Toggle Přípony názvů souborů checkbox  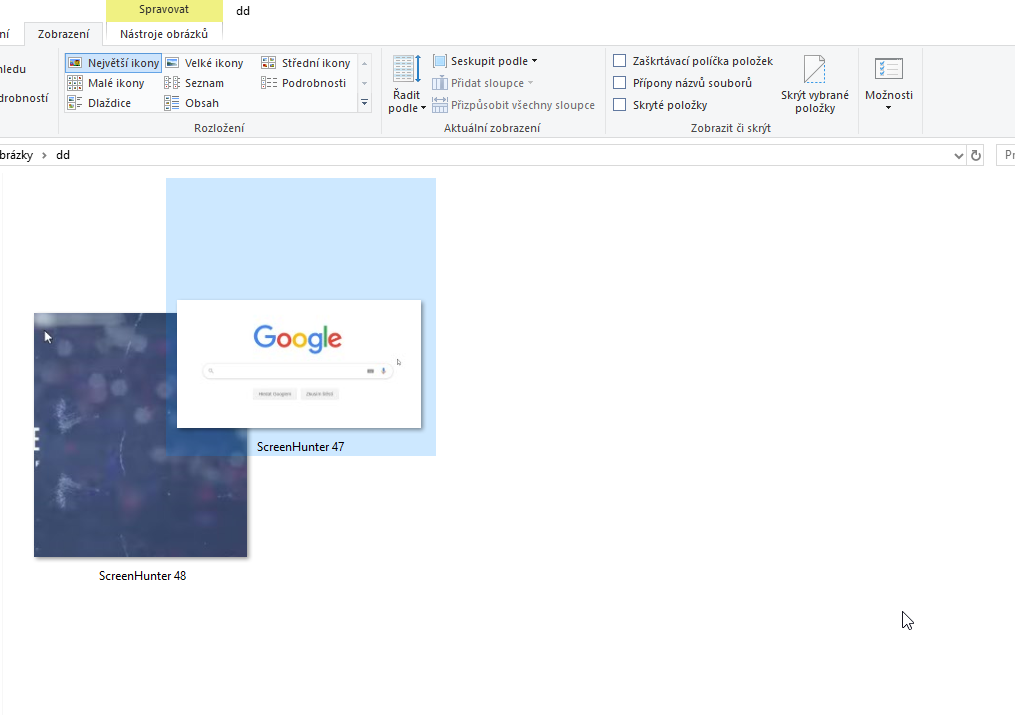(x=619, y=83)
